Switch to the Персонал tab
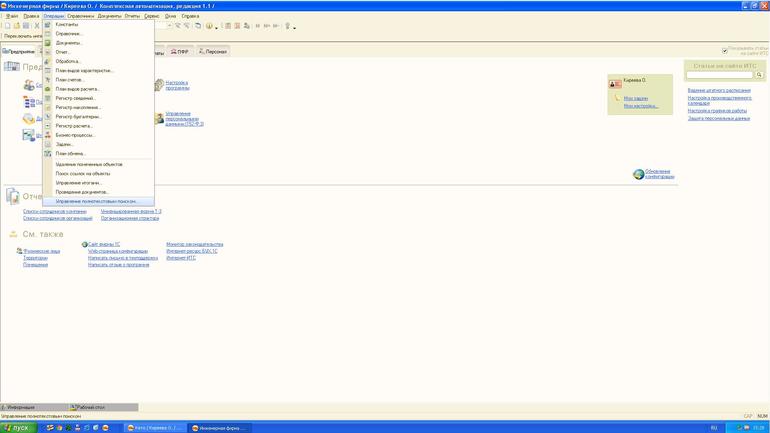 213,51
